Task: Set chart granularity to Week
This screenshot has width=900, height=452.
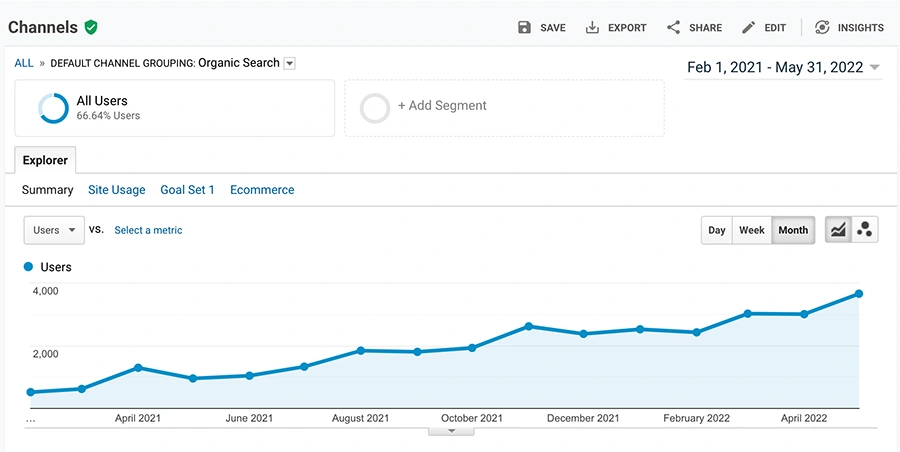Action: click(752, 230)
